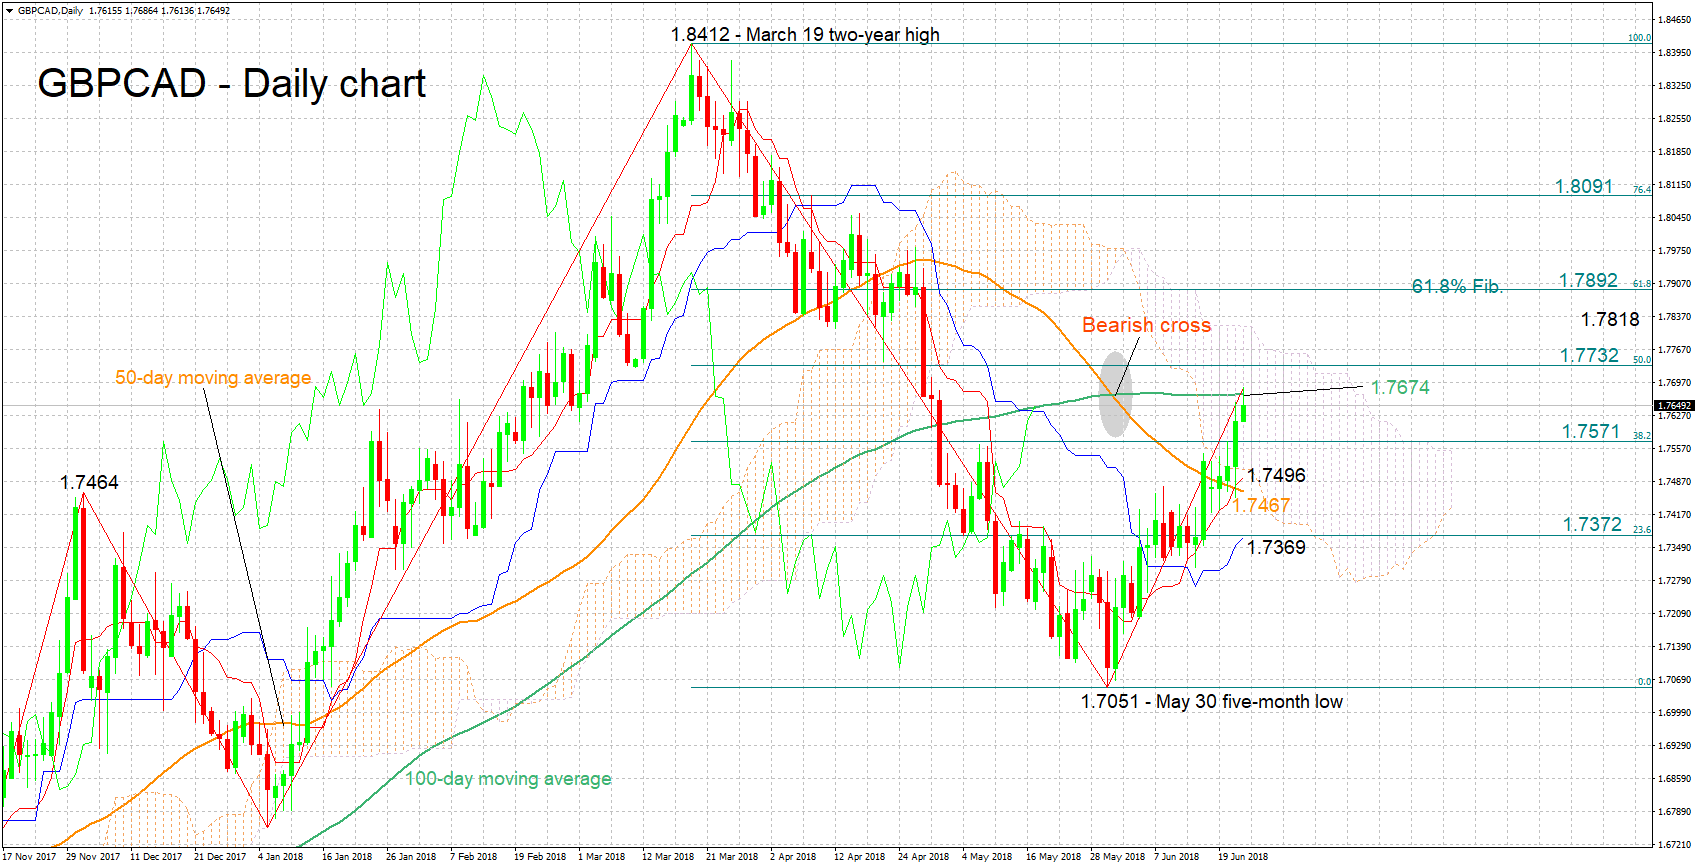
Task: Select the "21 Mar 2018" date label
Action: point(732,857)
